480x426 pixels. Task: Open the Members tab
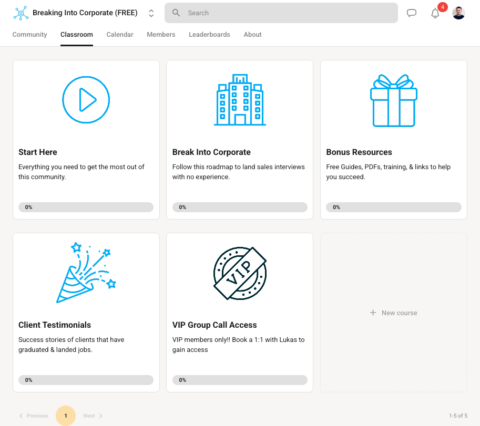[161, 34]
